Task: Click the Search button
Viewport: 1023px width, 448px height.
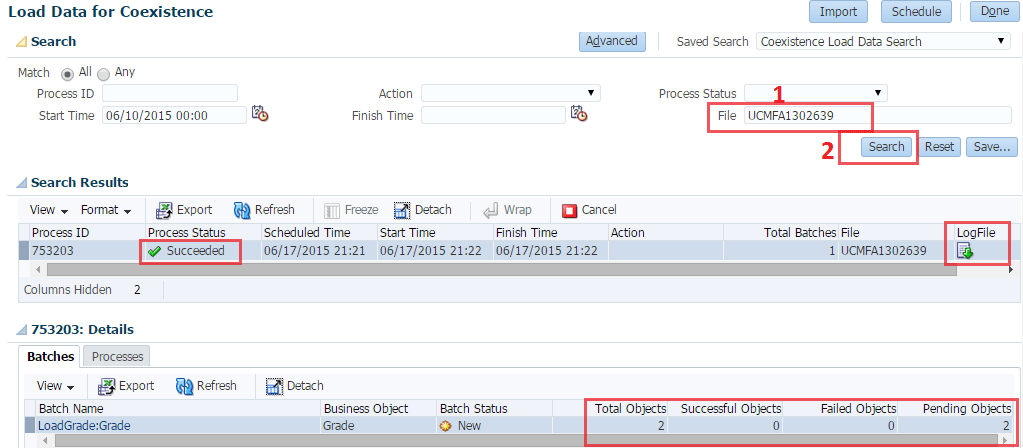Action: [x=886, y=147]
